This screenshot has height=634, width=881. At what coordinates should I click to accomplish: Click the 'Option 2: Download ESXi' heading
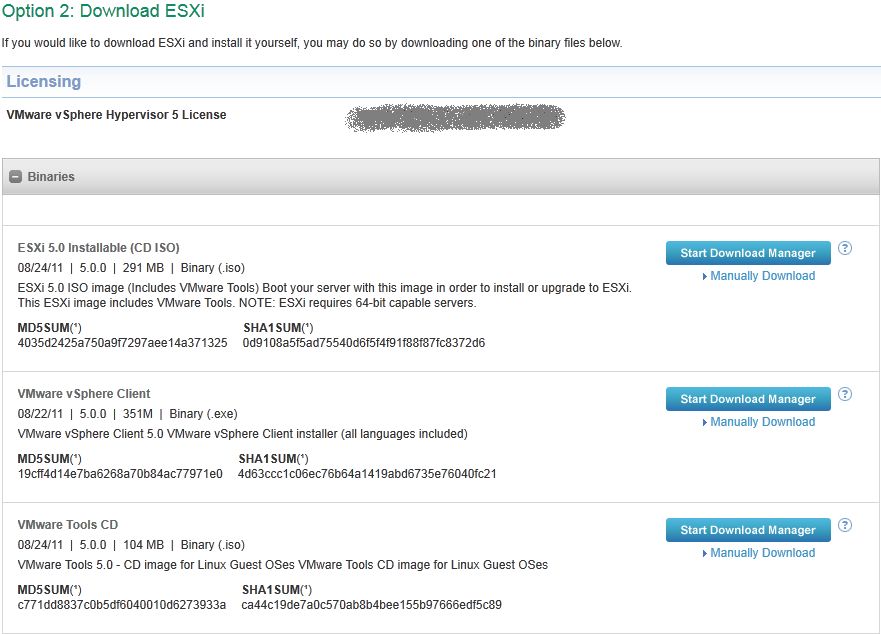103,11
